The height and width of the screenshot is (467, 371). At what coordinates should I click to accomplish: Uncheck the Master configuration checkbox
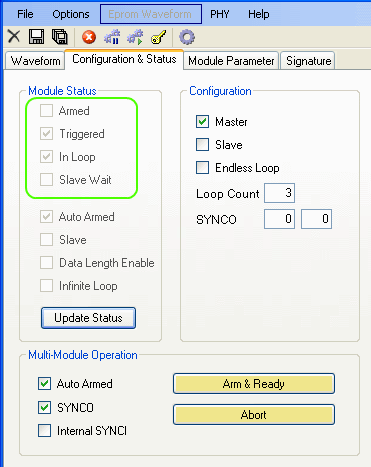click(x=202, y=122)
